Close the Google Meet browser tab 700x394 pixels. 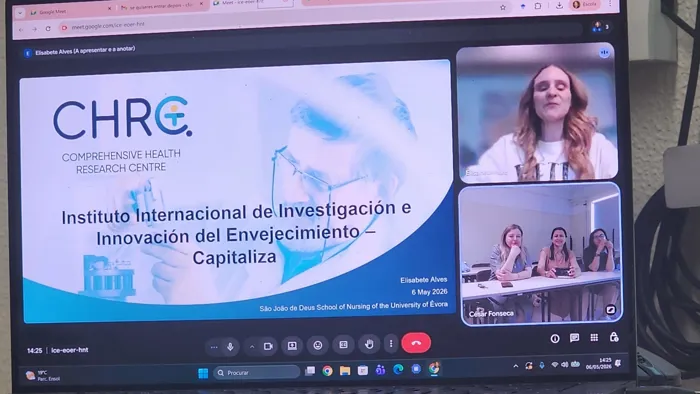pyautogui.click(x=109, y=8)
